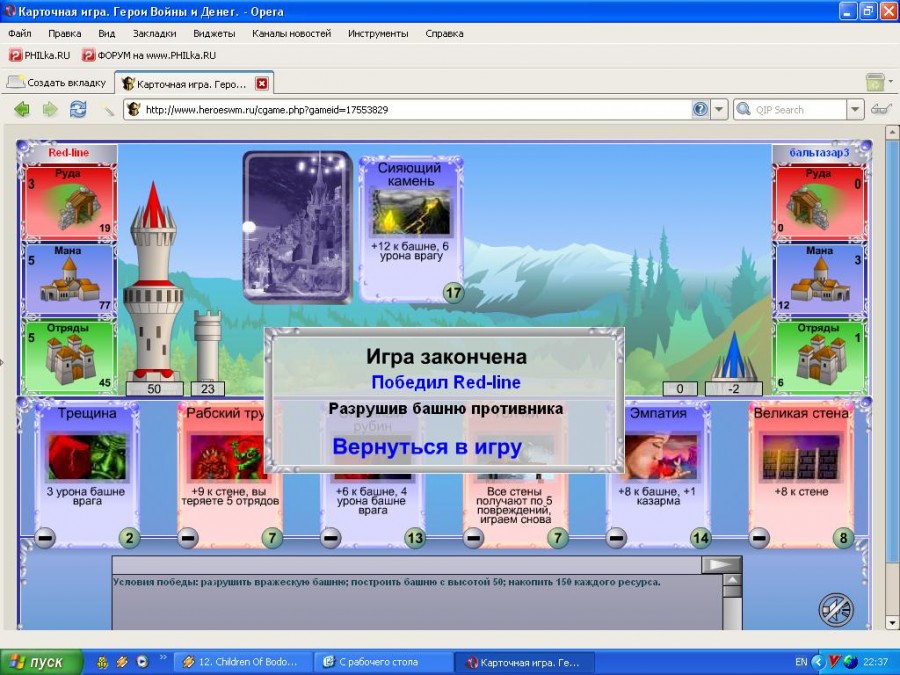Open the QIP Search engine dropdown
Screen dimensions: 900x675
(855, 109)
